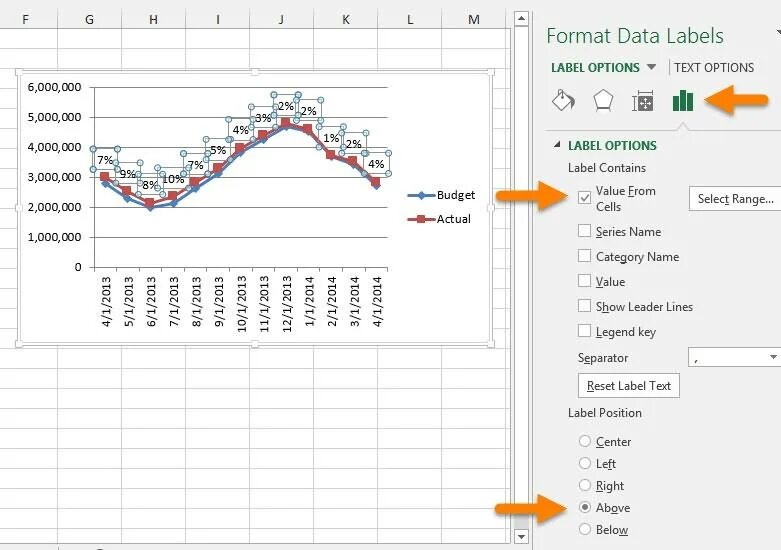Click the worksheet scroll down arrow
The height and width of the screenshot is (550, 781).
521,537
